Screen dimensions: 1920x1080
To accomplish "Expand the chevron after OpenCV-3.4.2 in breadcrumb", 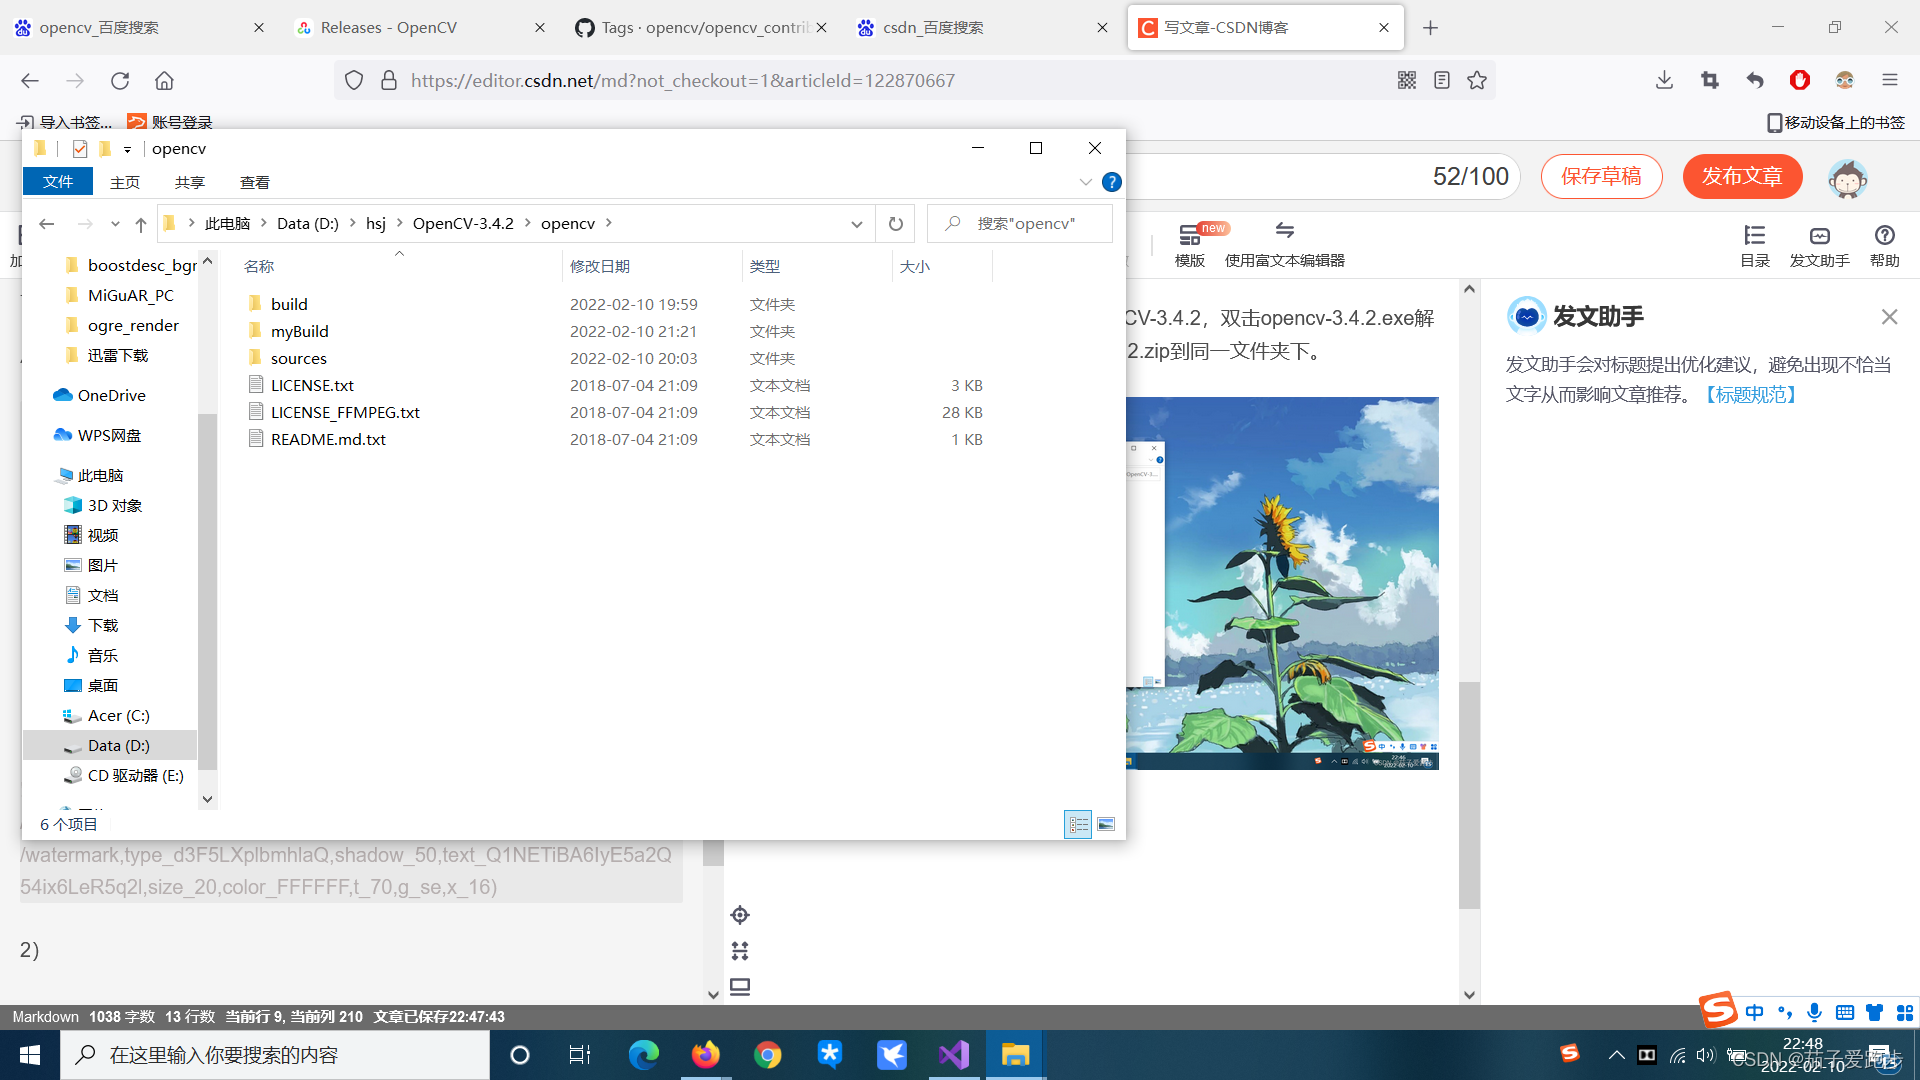I will [528, 223].
